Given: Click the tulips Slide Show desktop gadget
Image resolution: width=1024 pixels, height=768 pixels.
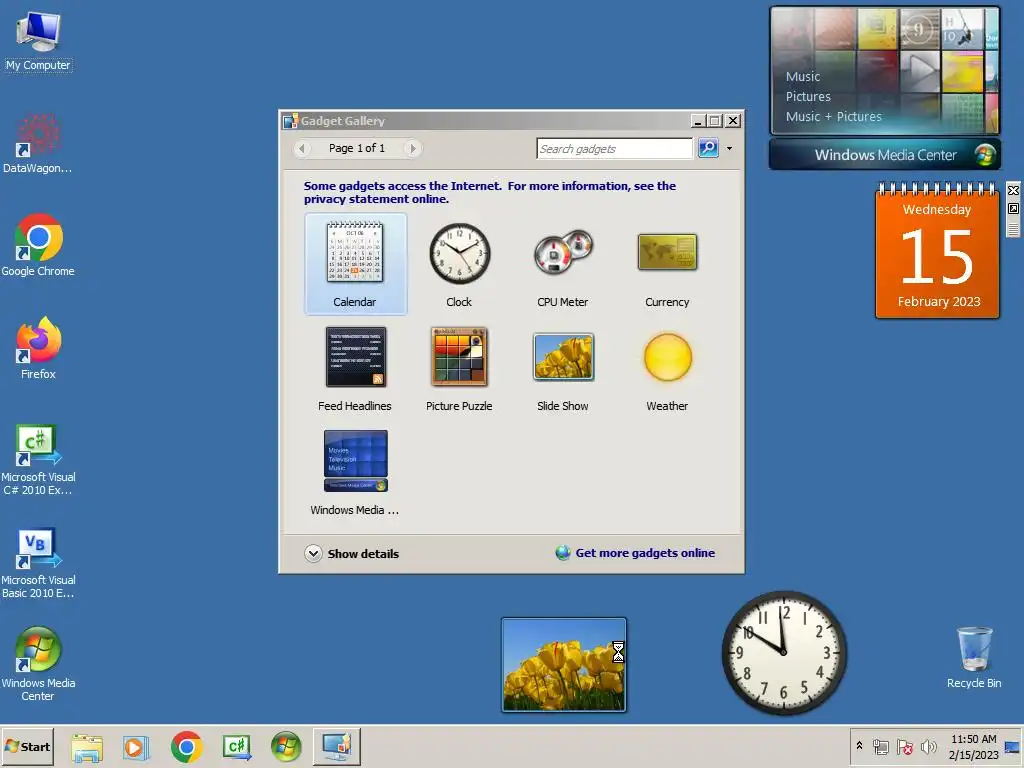Looking at the screenshot, I should 564,664.
